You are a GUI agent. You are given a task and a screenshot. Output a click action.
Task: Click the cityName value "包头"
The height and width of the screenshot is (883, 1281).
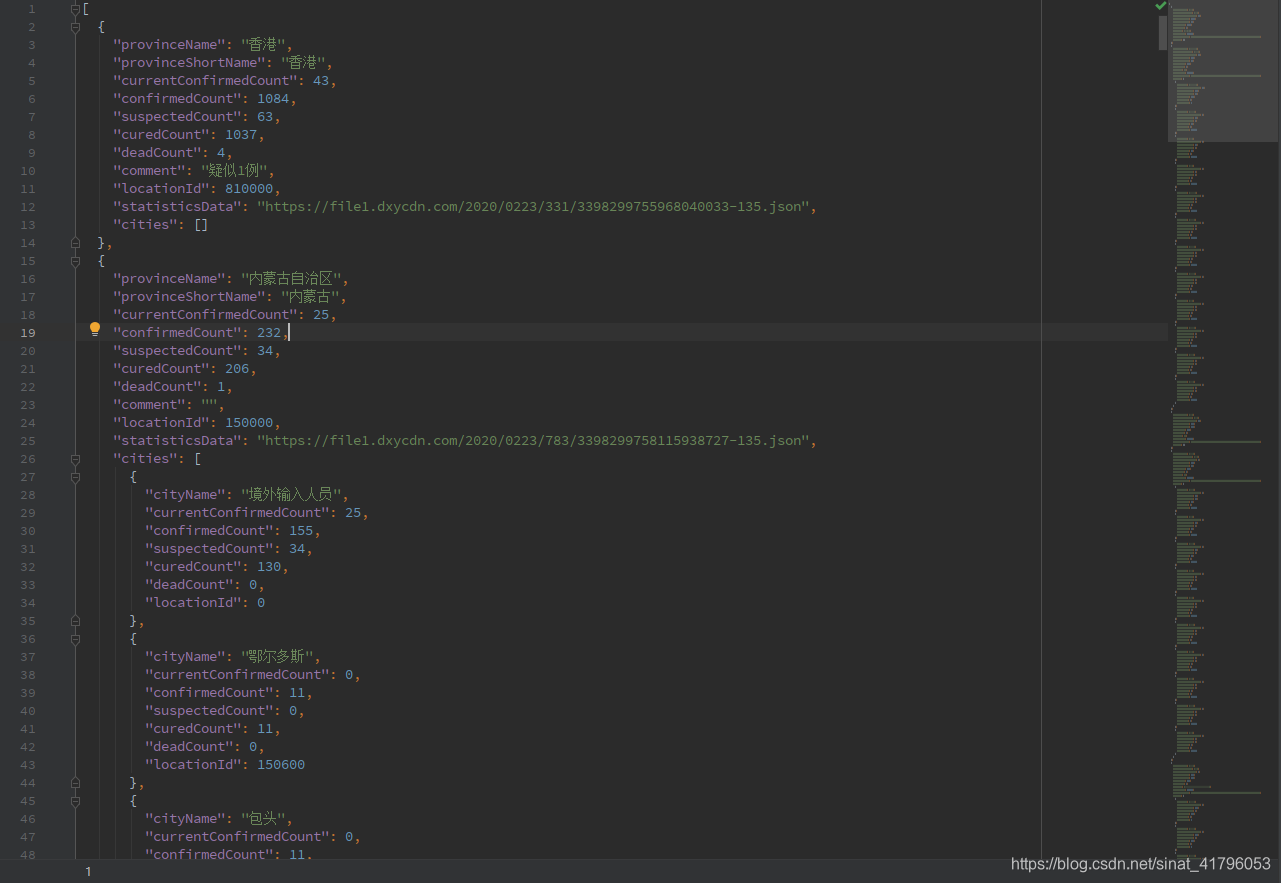click(265, 819)
